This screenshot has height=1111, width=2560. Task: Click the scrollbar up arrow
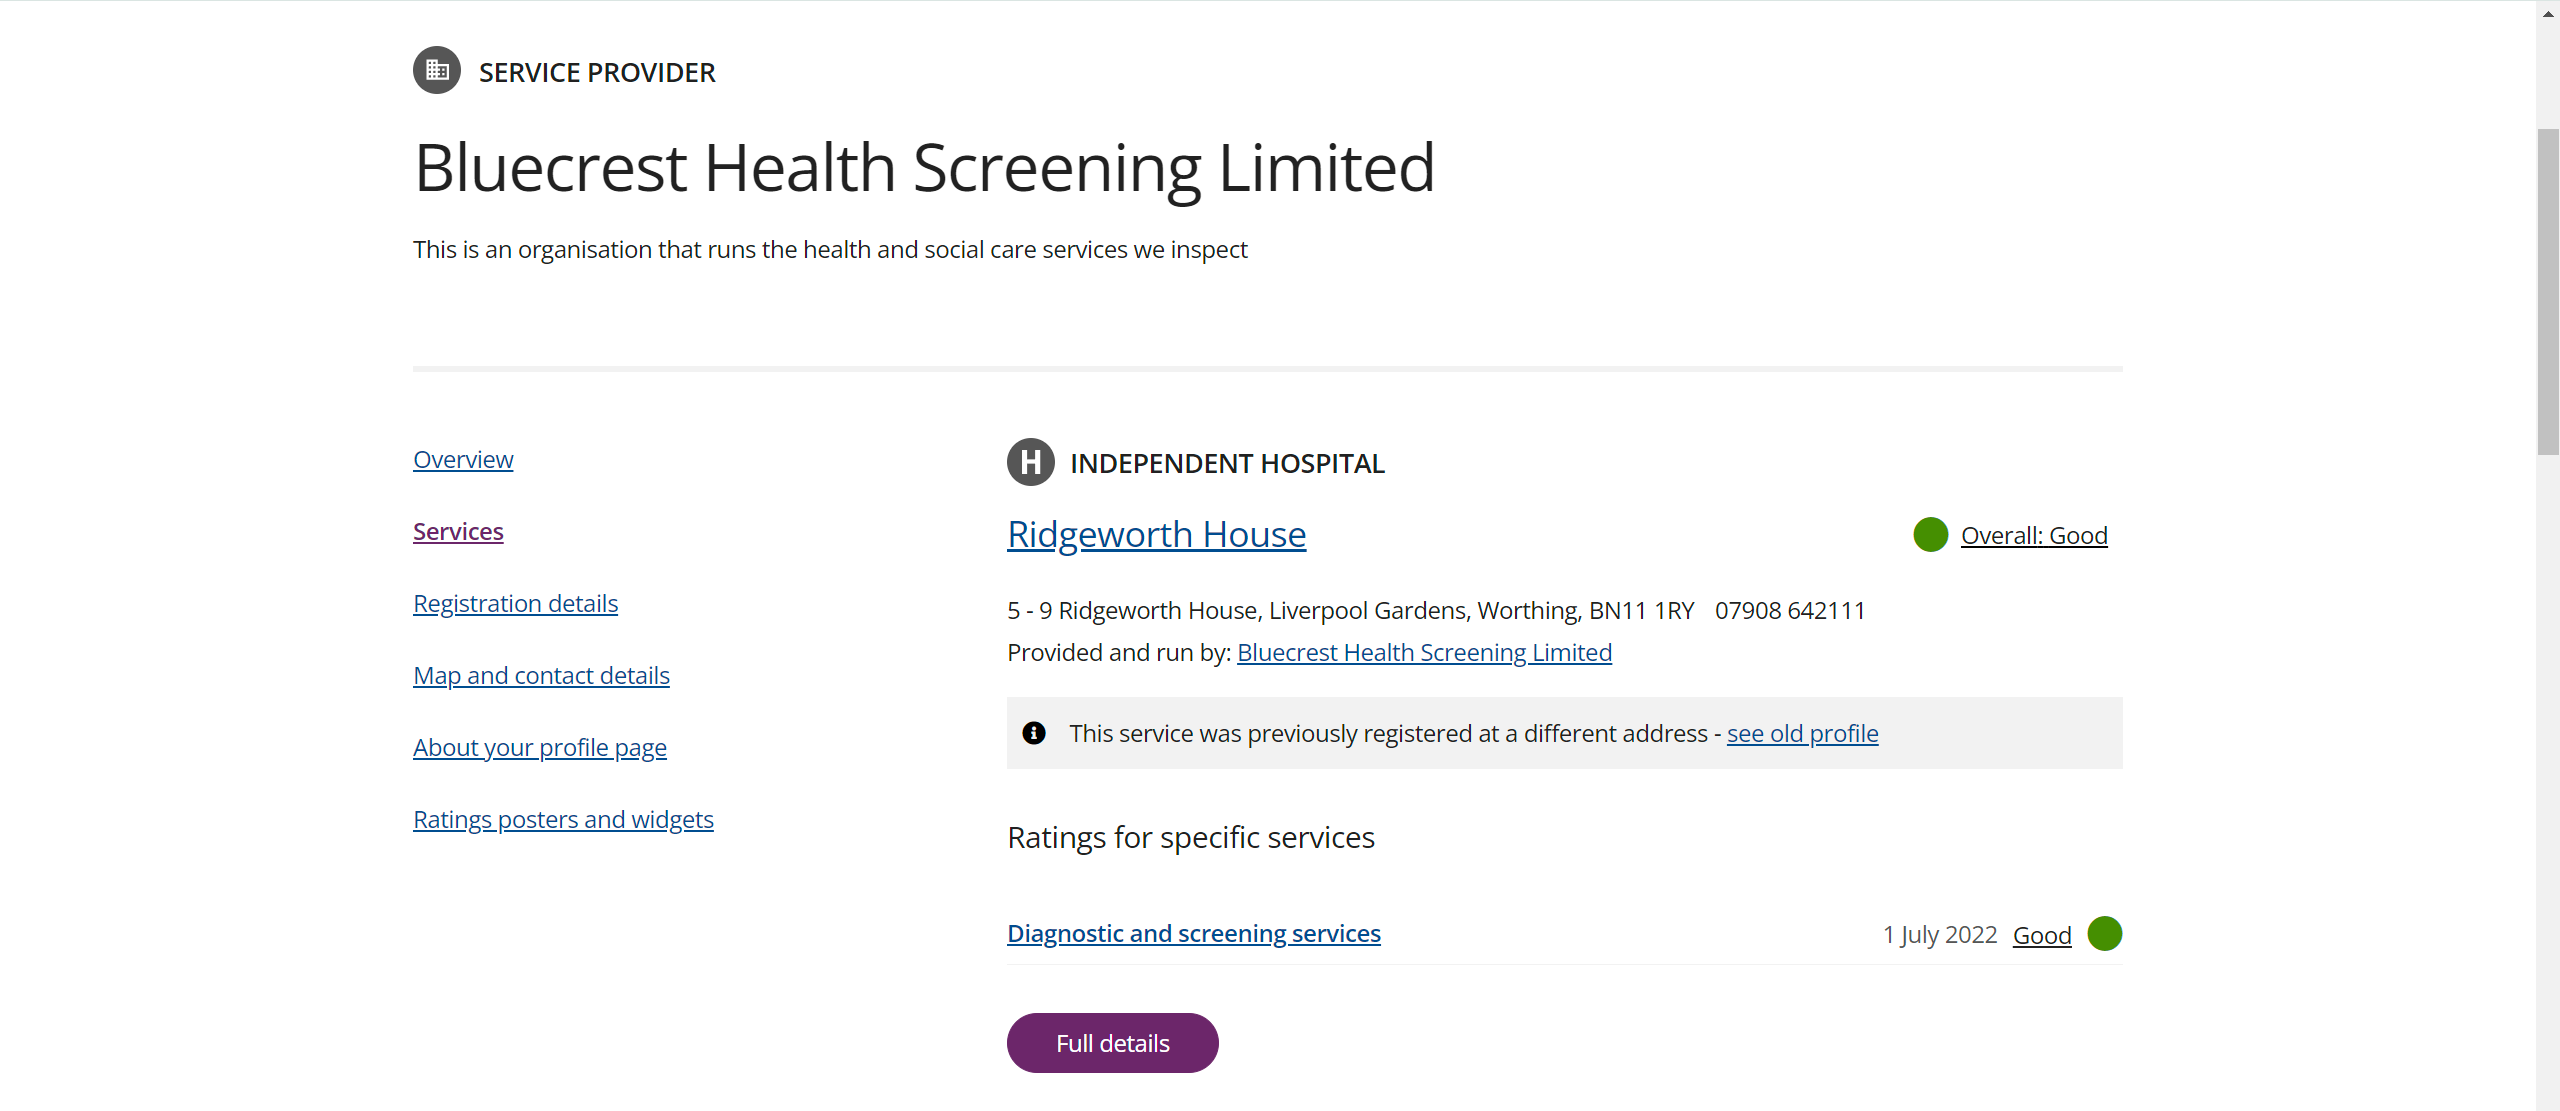point(2548,14)
